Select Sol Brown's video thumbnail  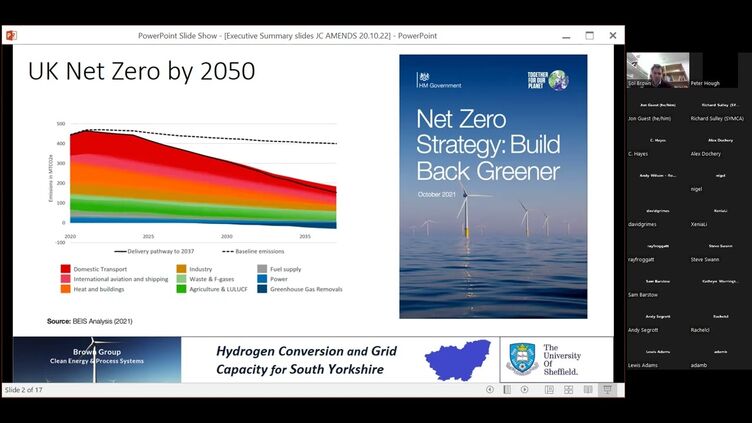point(657,72)
